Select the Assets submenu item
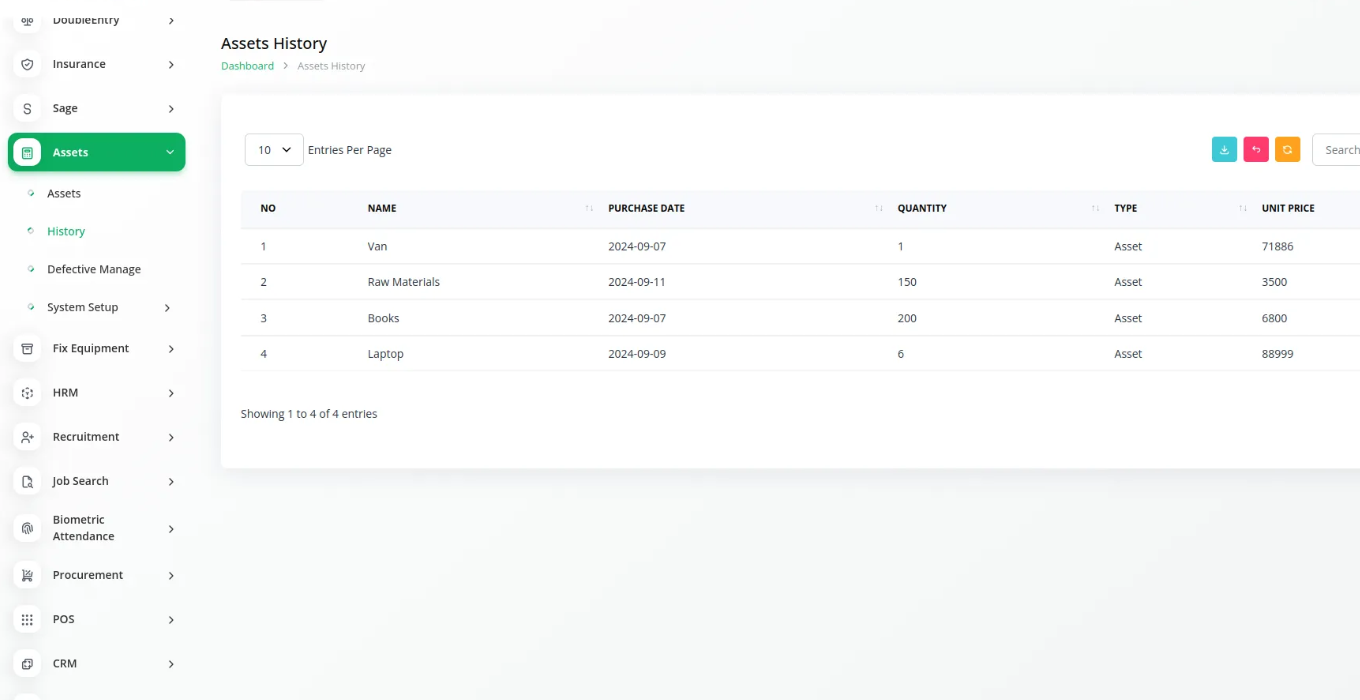The image size is (1360, 700). click(x=64, y=193)
